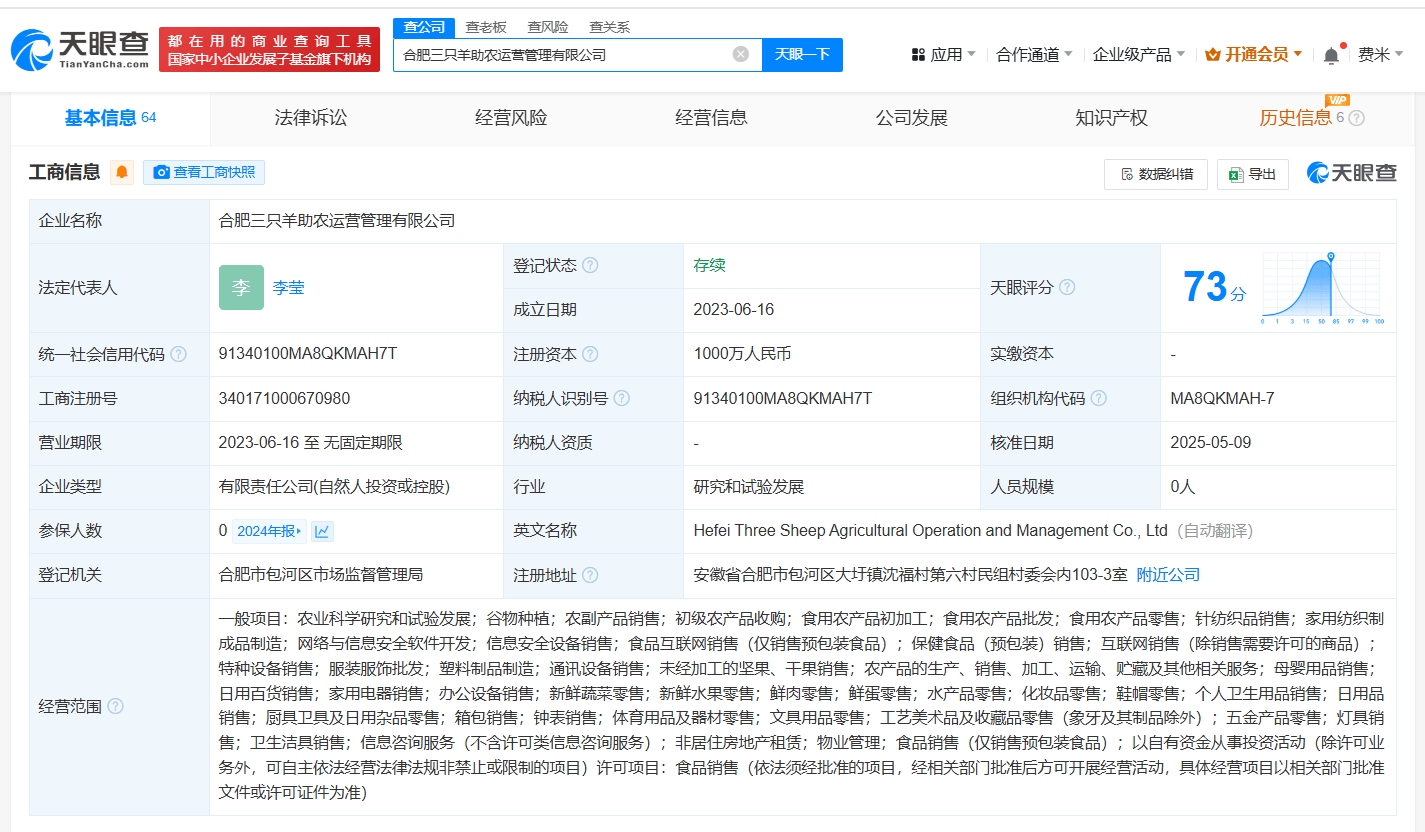Click the 导出 export button
This screenshot has width=1425, height=832.
tap(1252, 174)
